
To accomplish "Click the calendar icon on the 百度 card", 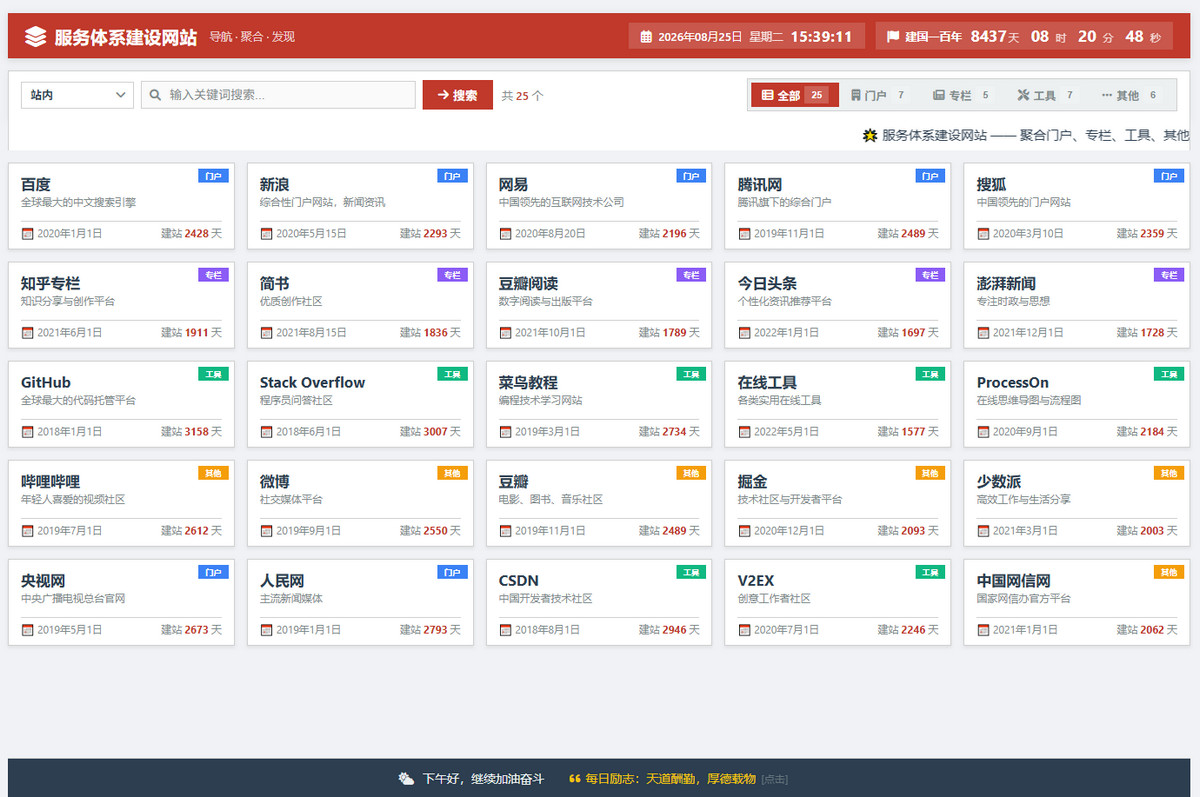I will pyautogui.click(x=27, y=234).
